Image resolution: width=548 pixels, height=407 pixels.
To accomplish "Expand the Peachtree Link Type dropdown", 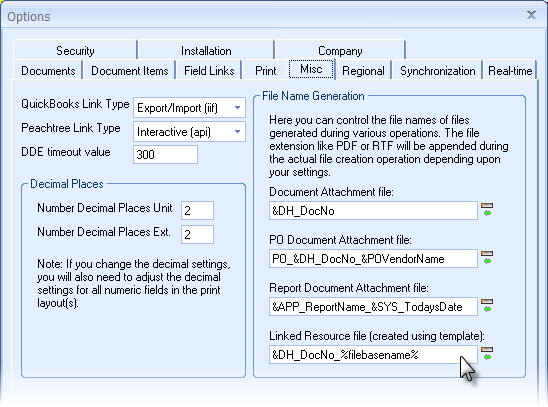I will (237, 132).
